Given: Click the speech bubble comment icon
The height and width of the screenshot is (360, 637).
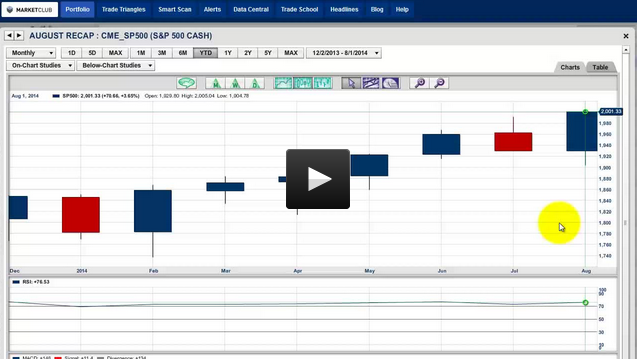Looking at the screenshot, I should click(186, 83).
